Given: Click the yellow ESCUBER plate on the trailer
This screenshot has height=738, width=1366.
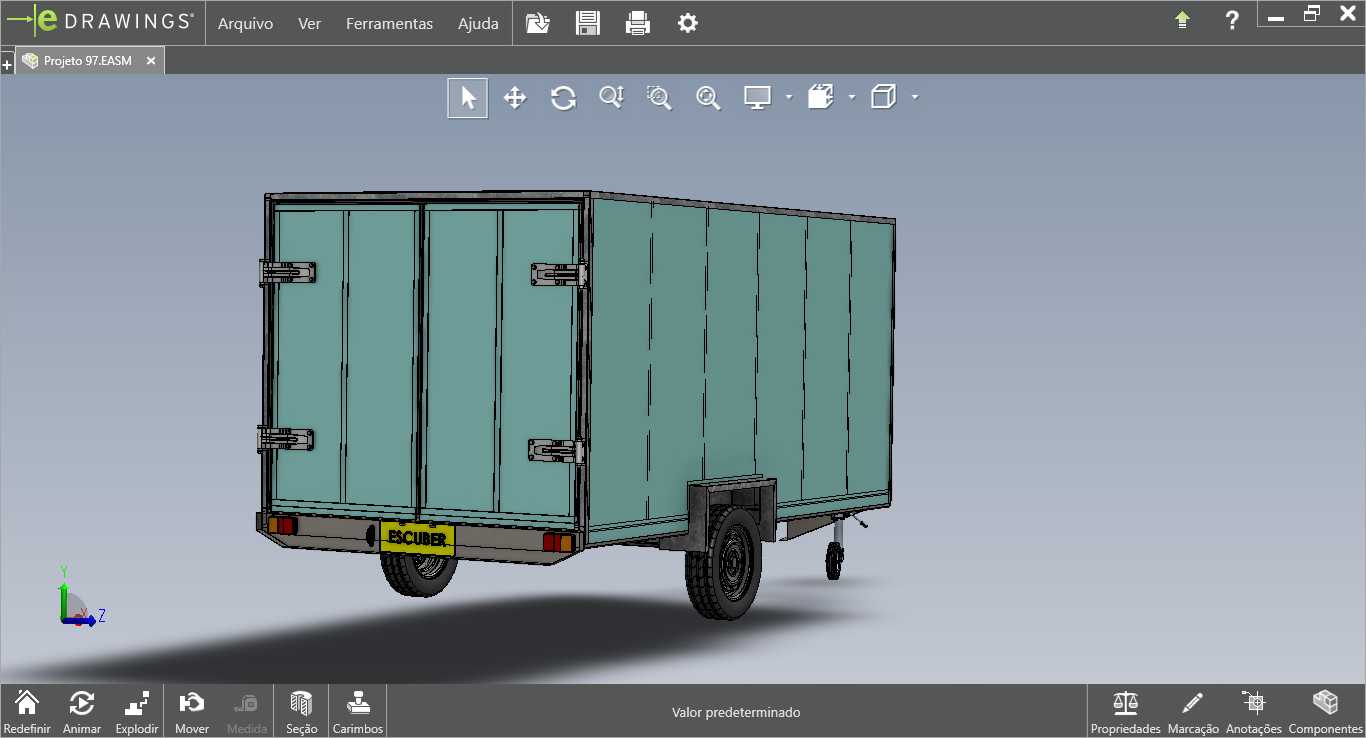Looking at the screenshot, I should click(417, 537).
